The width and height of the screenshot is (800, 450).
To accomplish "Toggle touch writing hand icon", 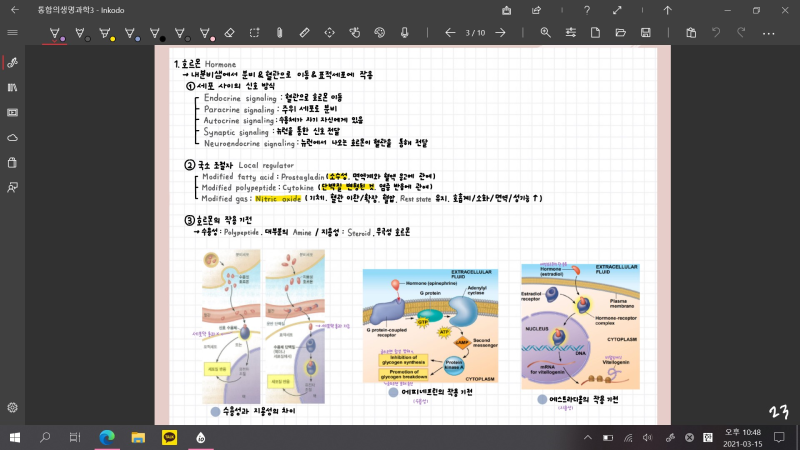I will (x=355, y=33).
